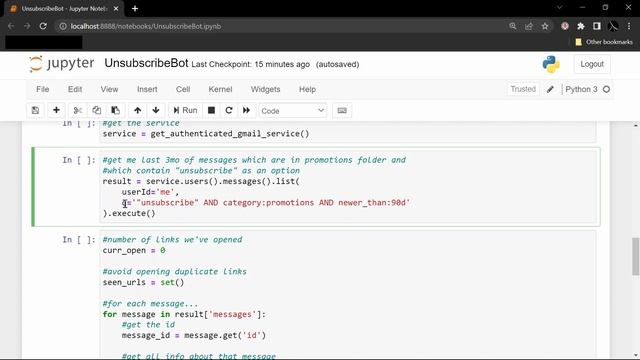Viewport: 640px width, 360px height.
Task: Click the line 'result = service.users().messages().list('
Action: click(201, 181)
